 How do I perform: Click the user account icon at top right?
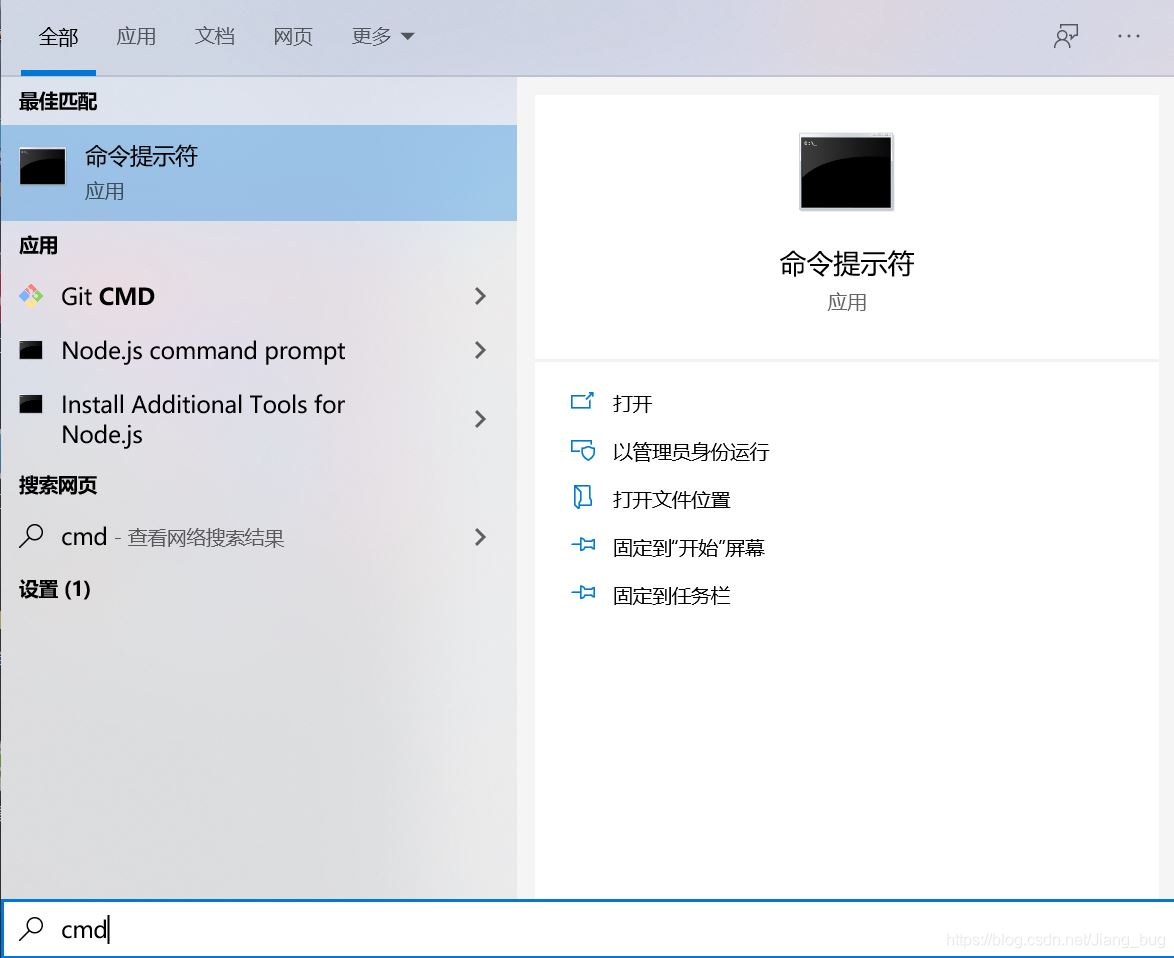tap(1066, 35)
